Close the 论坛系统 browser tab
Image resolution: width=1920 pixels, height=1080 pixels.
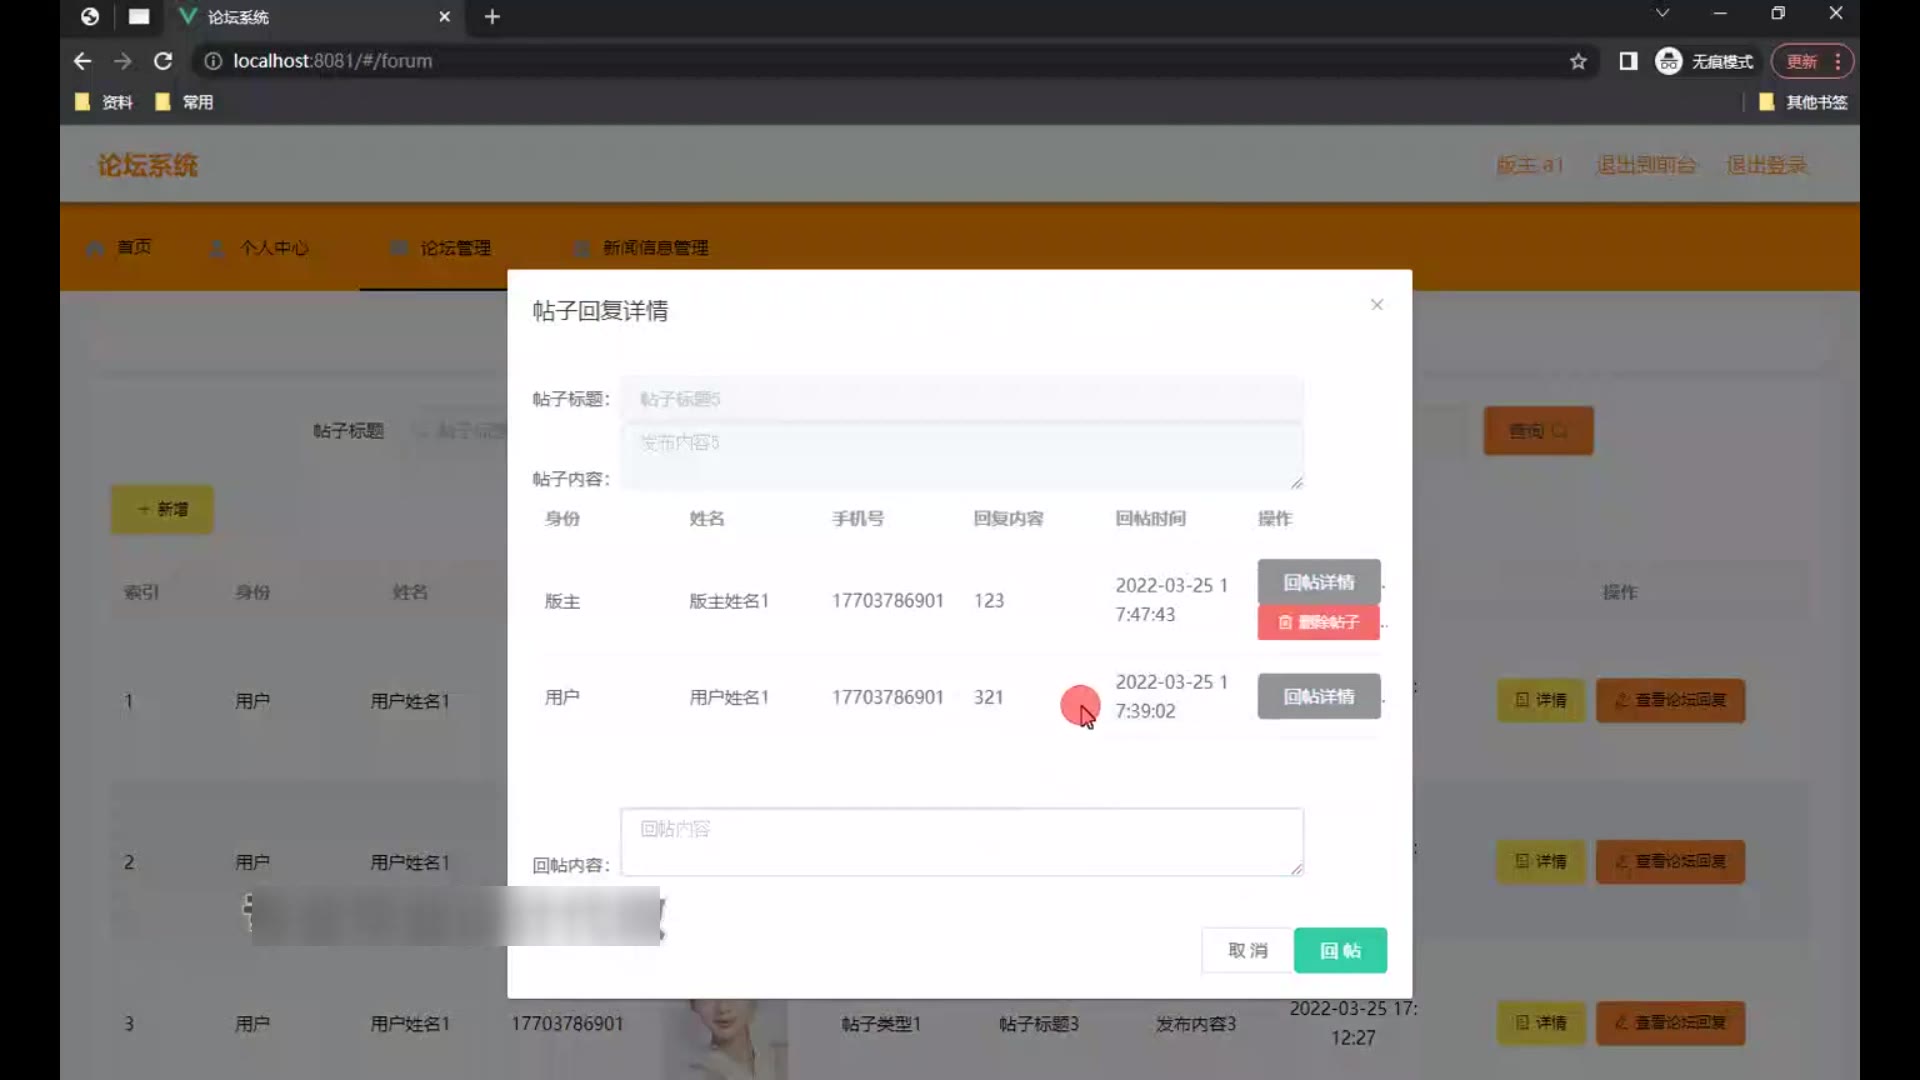coord(445,17)
